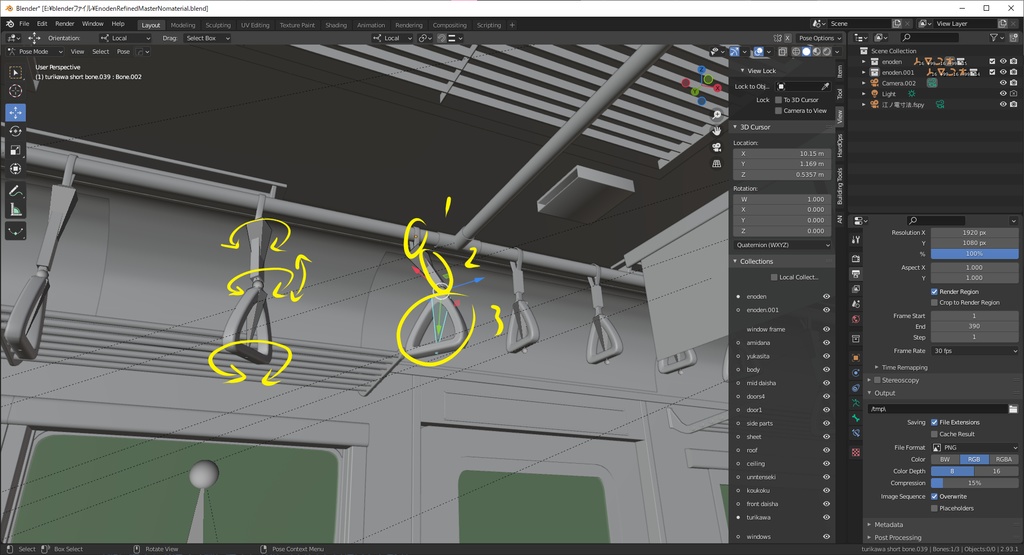Activate the Cursor tool
This screenshot has width=1024, height=555.
(x=15, y=91)
